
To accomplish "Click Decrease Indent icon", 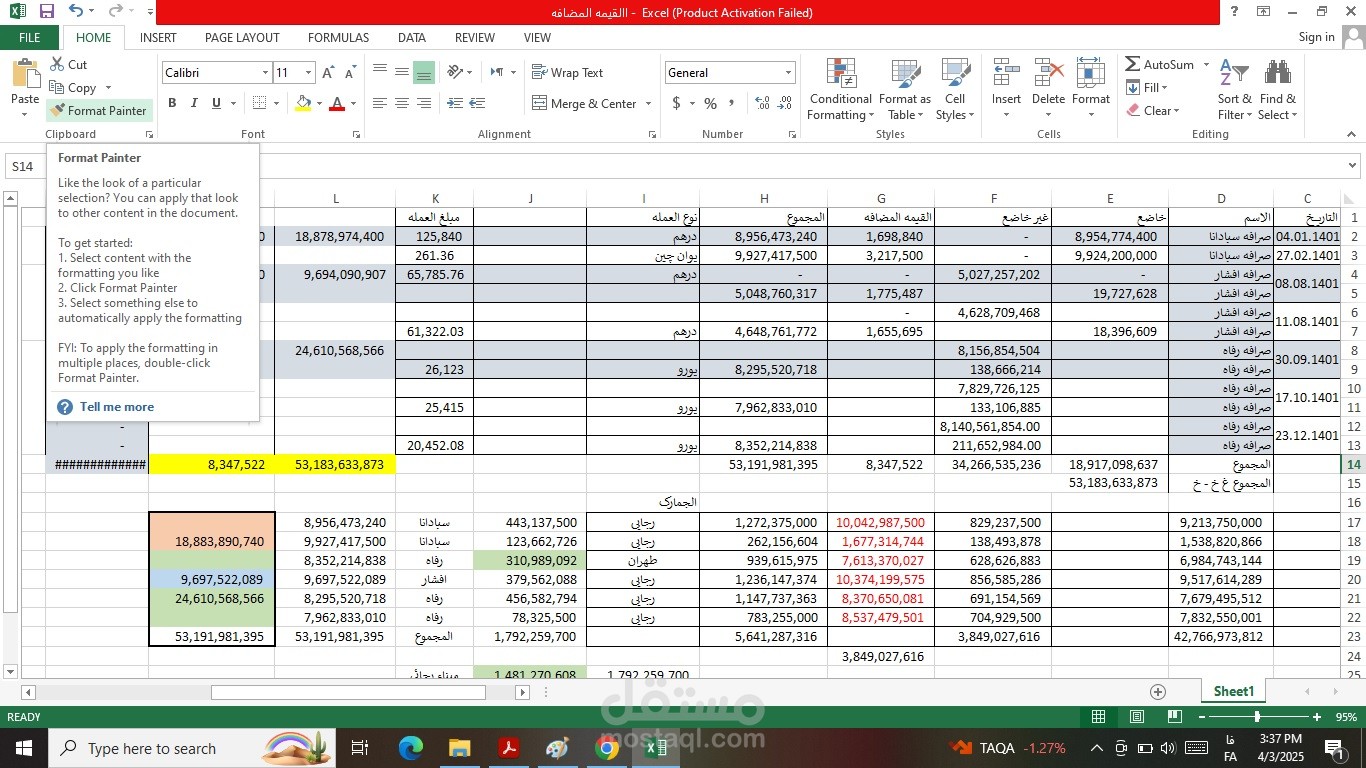I will pos(455,103).
